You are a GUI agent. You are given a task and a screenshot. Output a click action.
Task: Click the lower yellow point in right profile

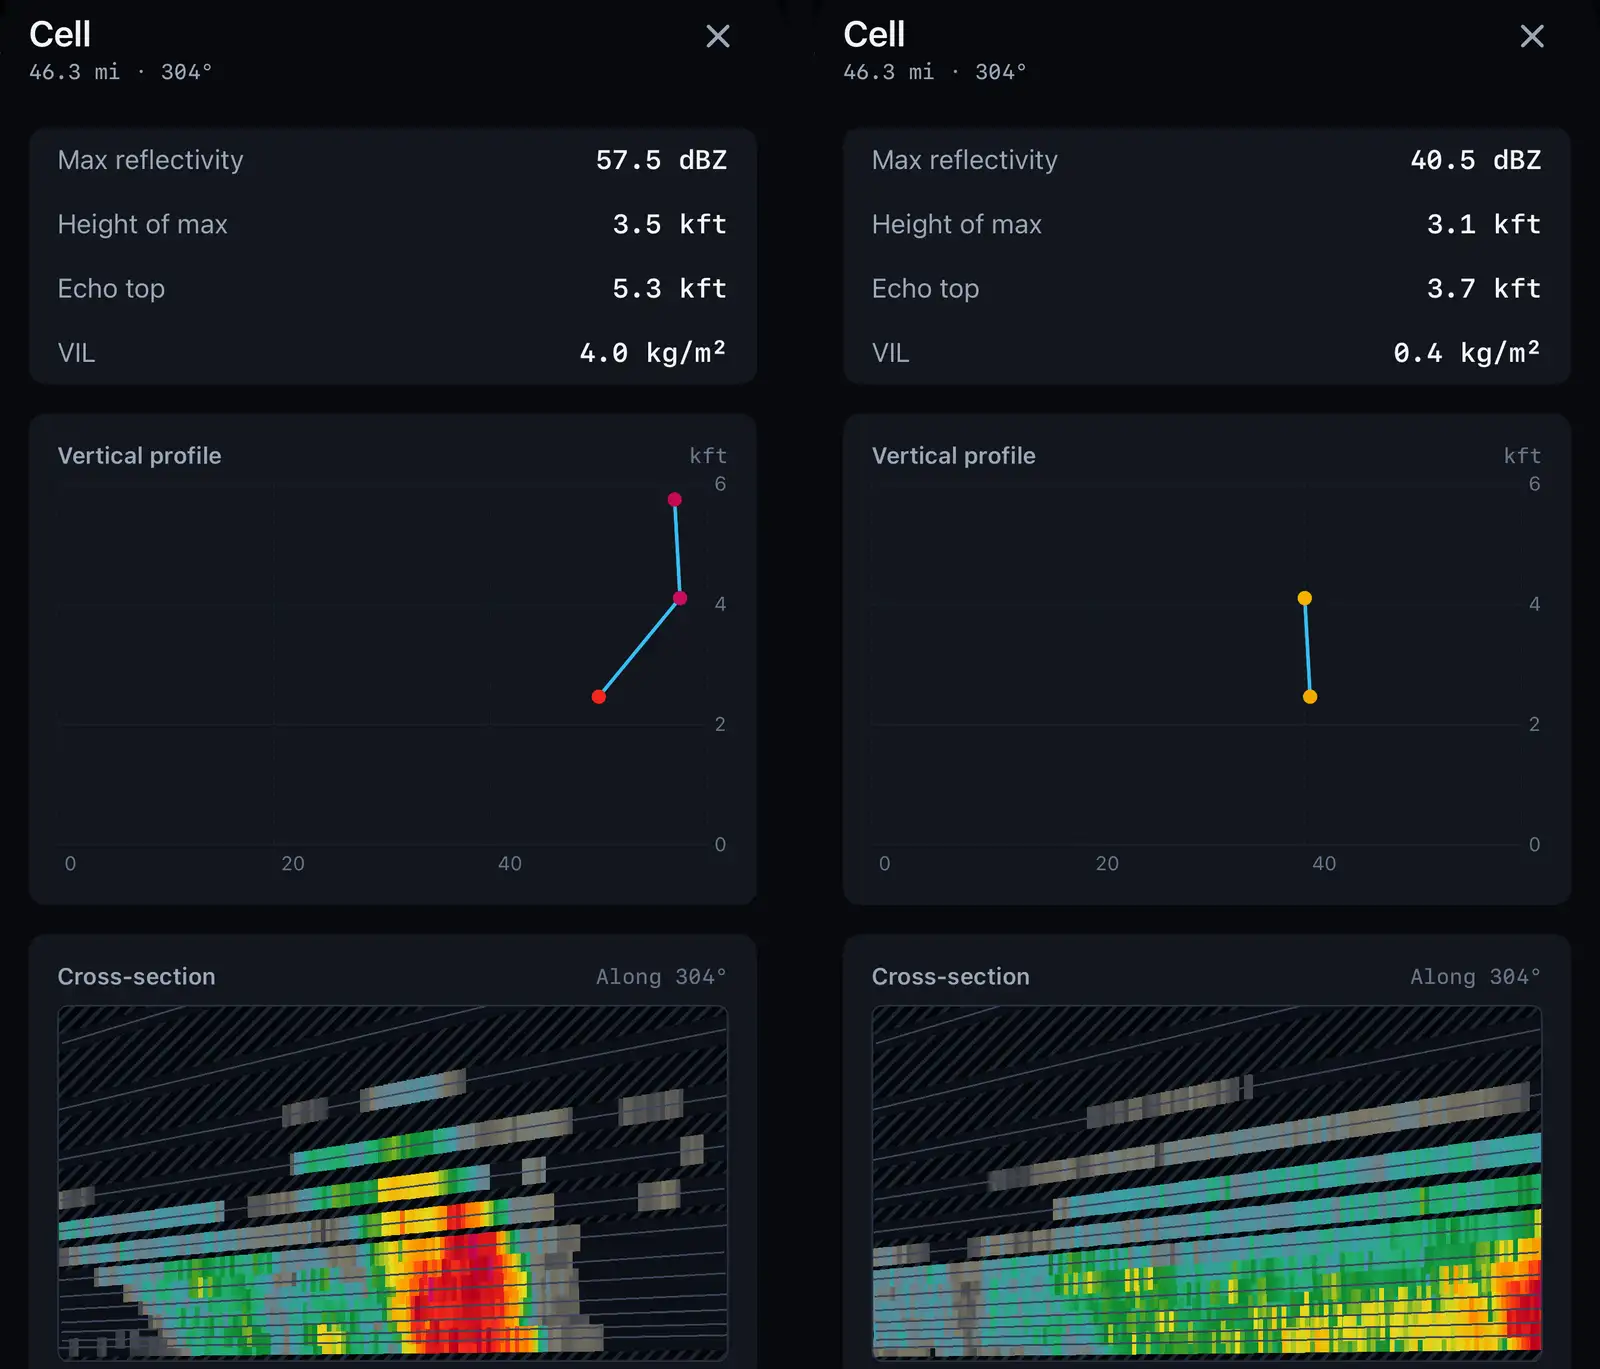point(1310,697)
